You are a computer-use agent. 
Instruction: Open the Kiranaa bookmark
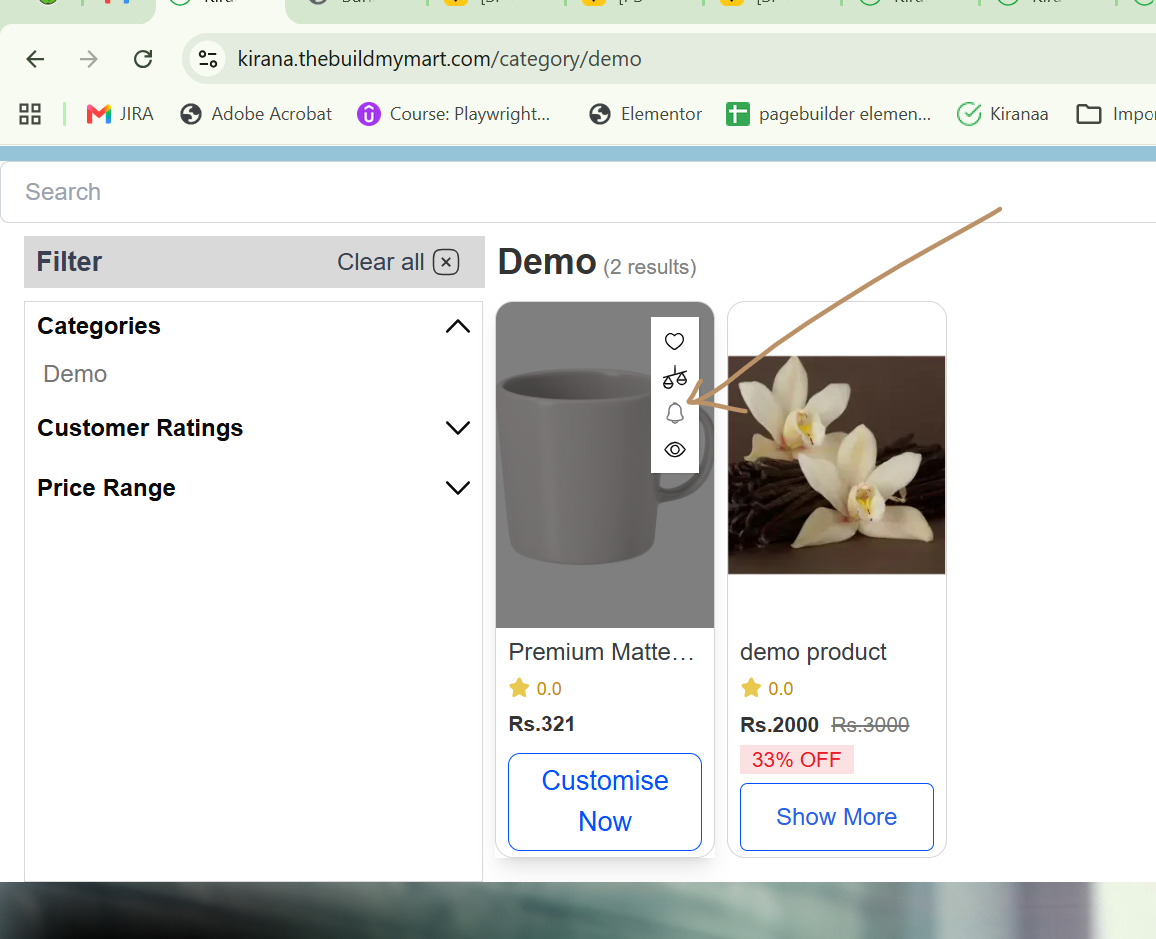pyautogui.click(x=1003, y=114)
